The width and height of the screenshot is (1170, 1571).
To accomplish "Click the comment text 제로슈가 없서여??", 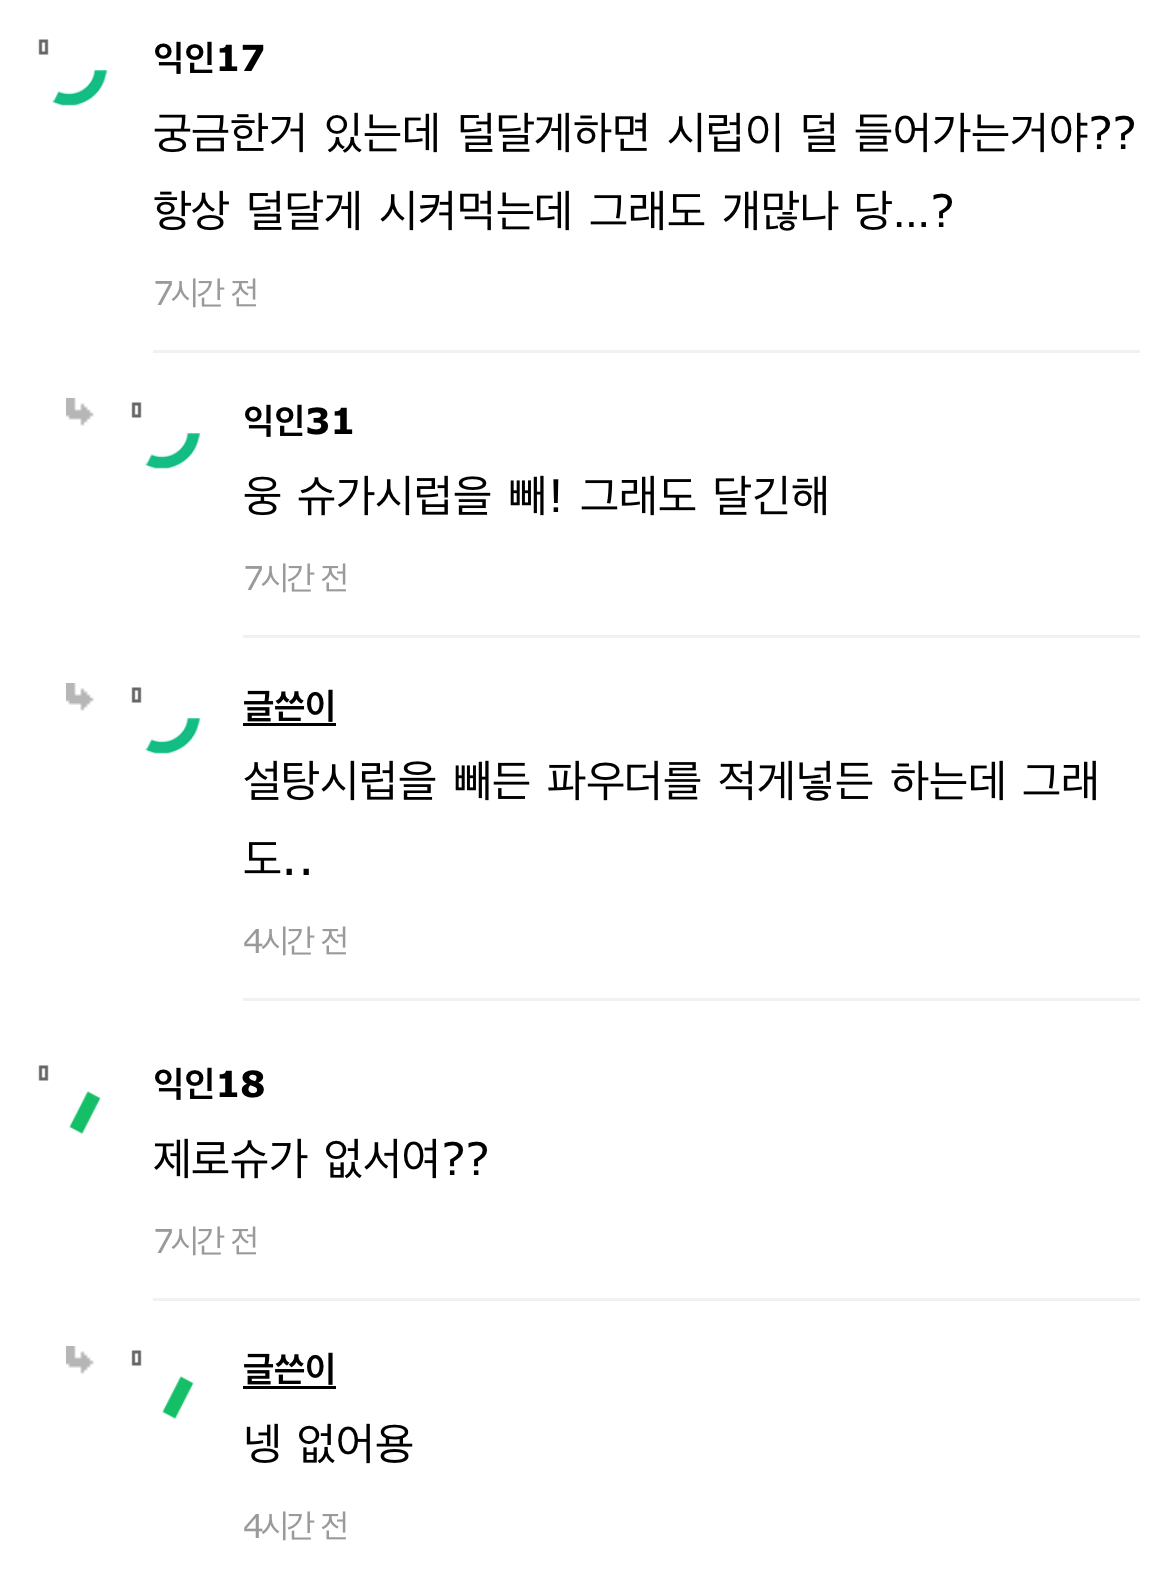I will 320,1159.
